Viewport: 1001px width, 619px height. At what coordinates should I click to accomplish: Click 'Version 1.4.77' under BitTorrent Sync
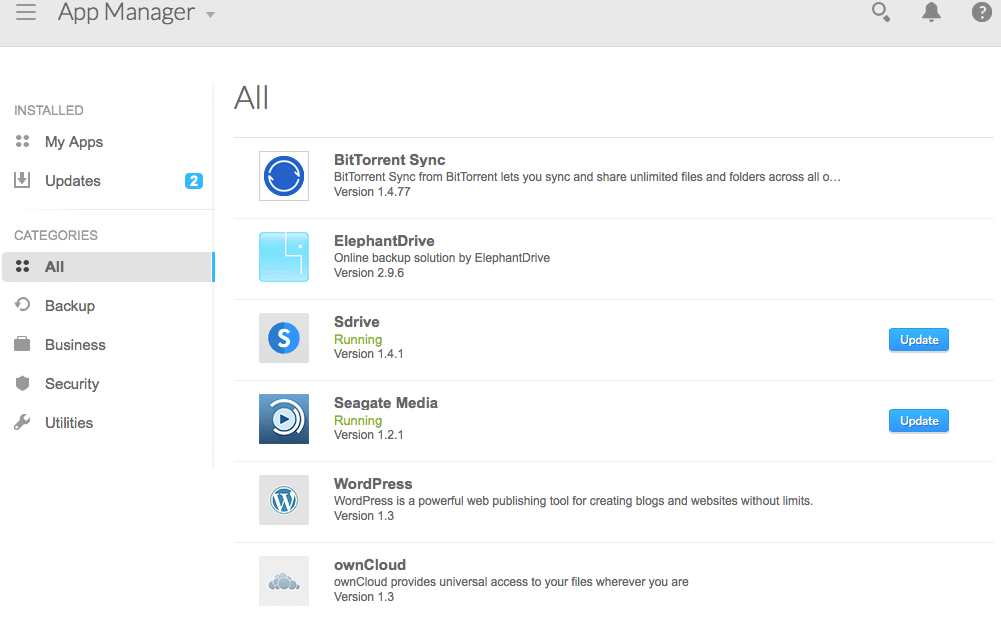[372, 192]
